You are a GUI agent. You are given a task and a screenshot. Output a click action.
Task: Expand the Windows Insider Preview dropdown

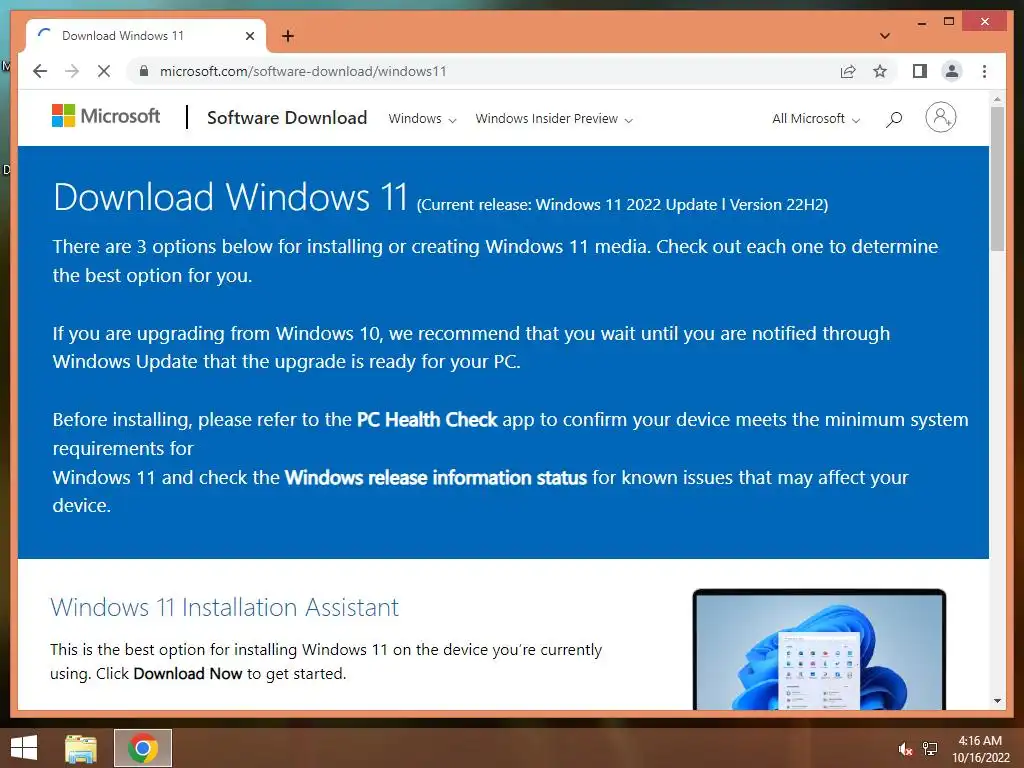click(554, 119)
